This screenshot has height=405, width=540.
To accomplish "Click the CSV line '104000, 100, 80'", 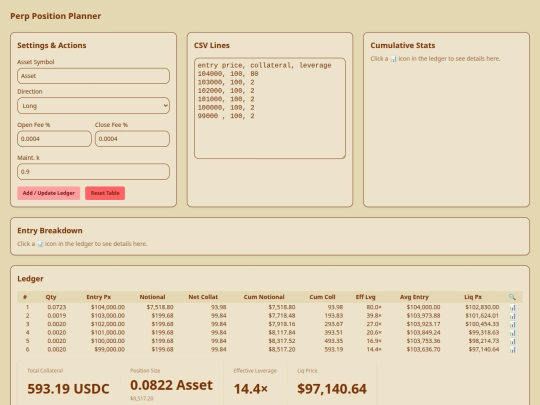I will pos(228,74).
